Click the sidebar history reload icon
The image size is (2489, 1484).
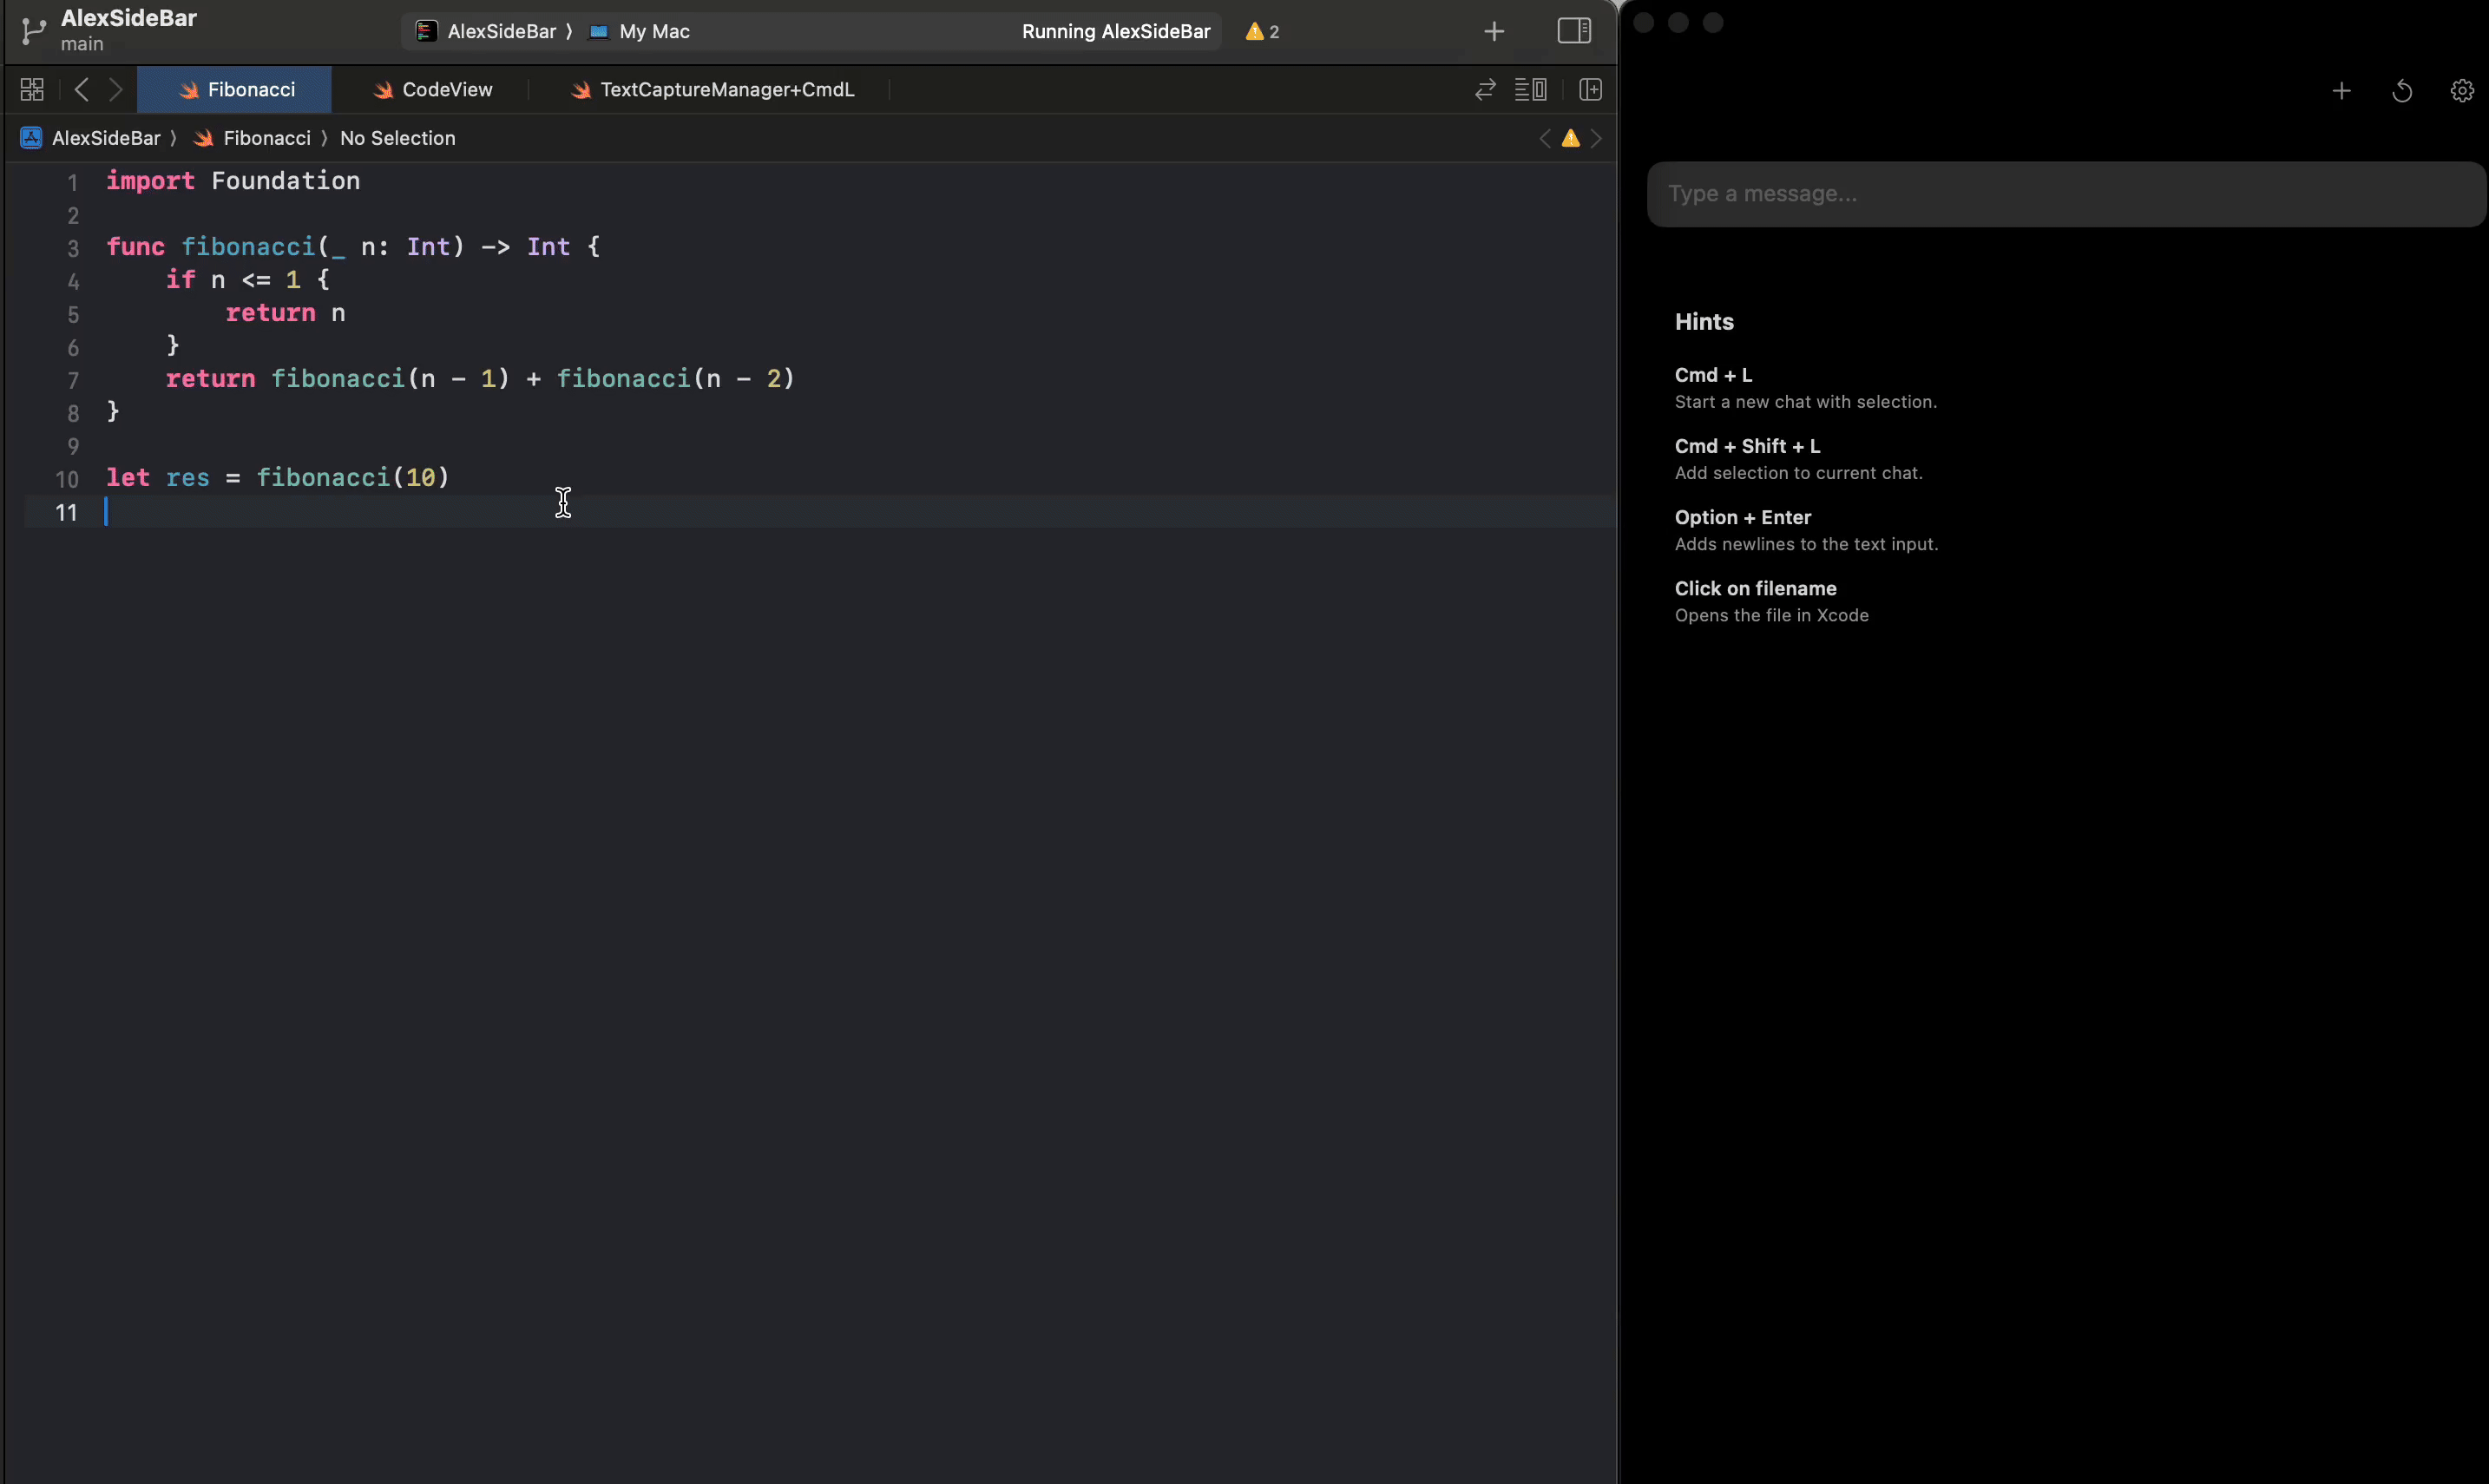tap(2402, 91)
